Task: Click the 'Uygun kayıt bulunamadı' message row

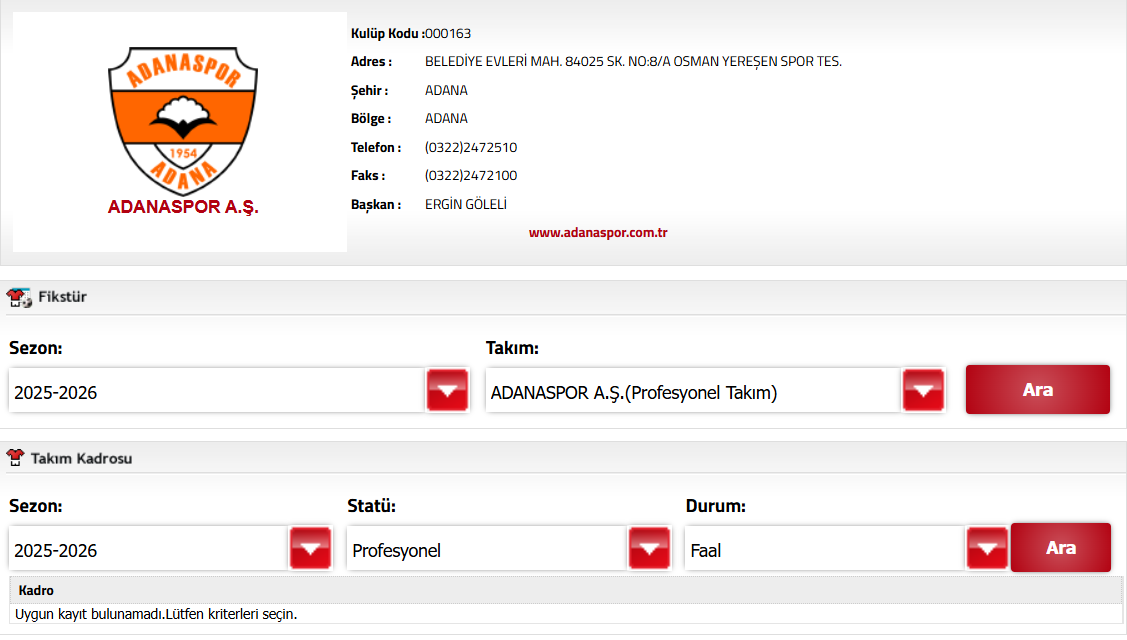Action: [156, 614]
